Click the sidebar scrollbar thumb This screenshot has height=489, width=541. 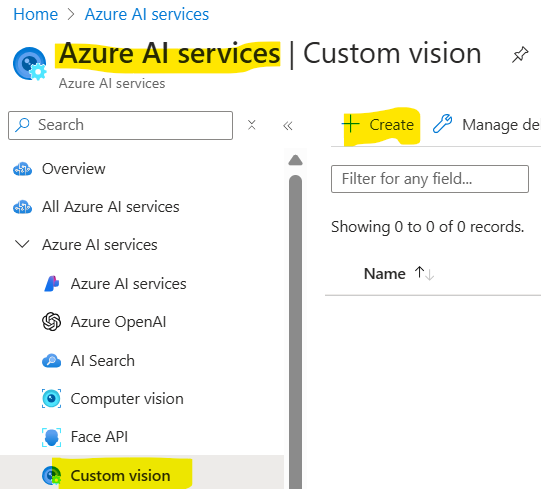(296, 331)
